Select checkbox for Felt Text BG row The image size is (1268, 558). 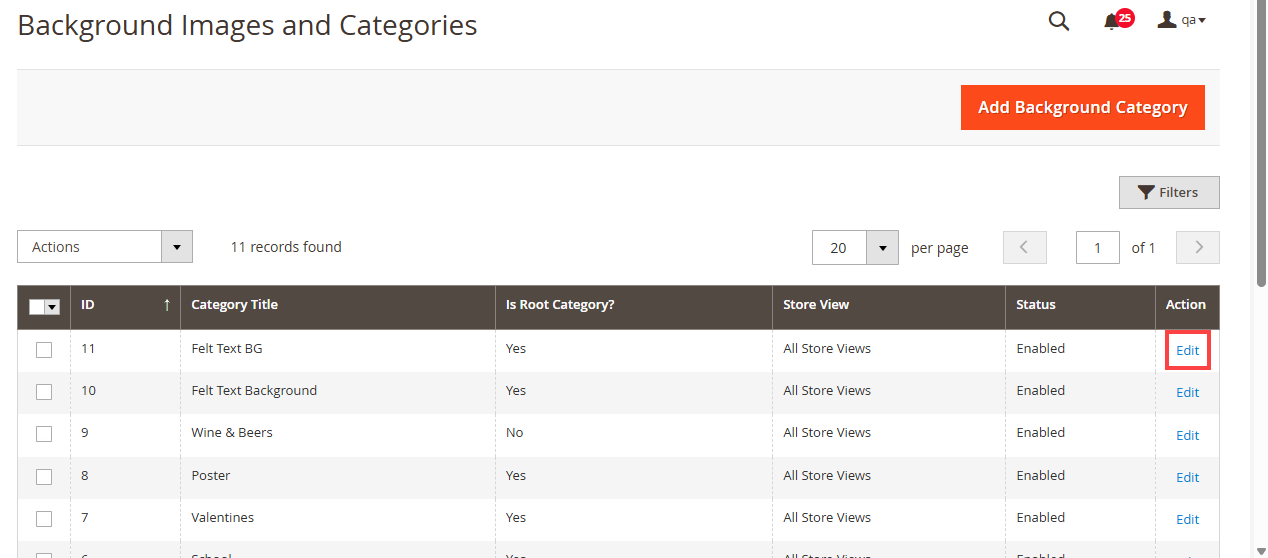click(x=44, y=350)
